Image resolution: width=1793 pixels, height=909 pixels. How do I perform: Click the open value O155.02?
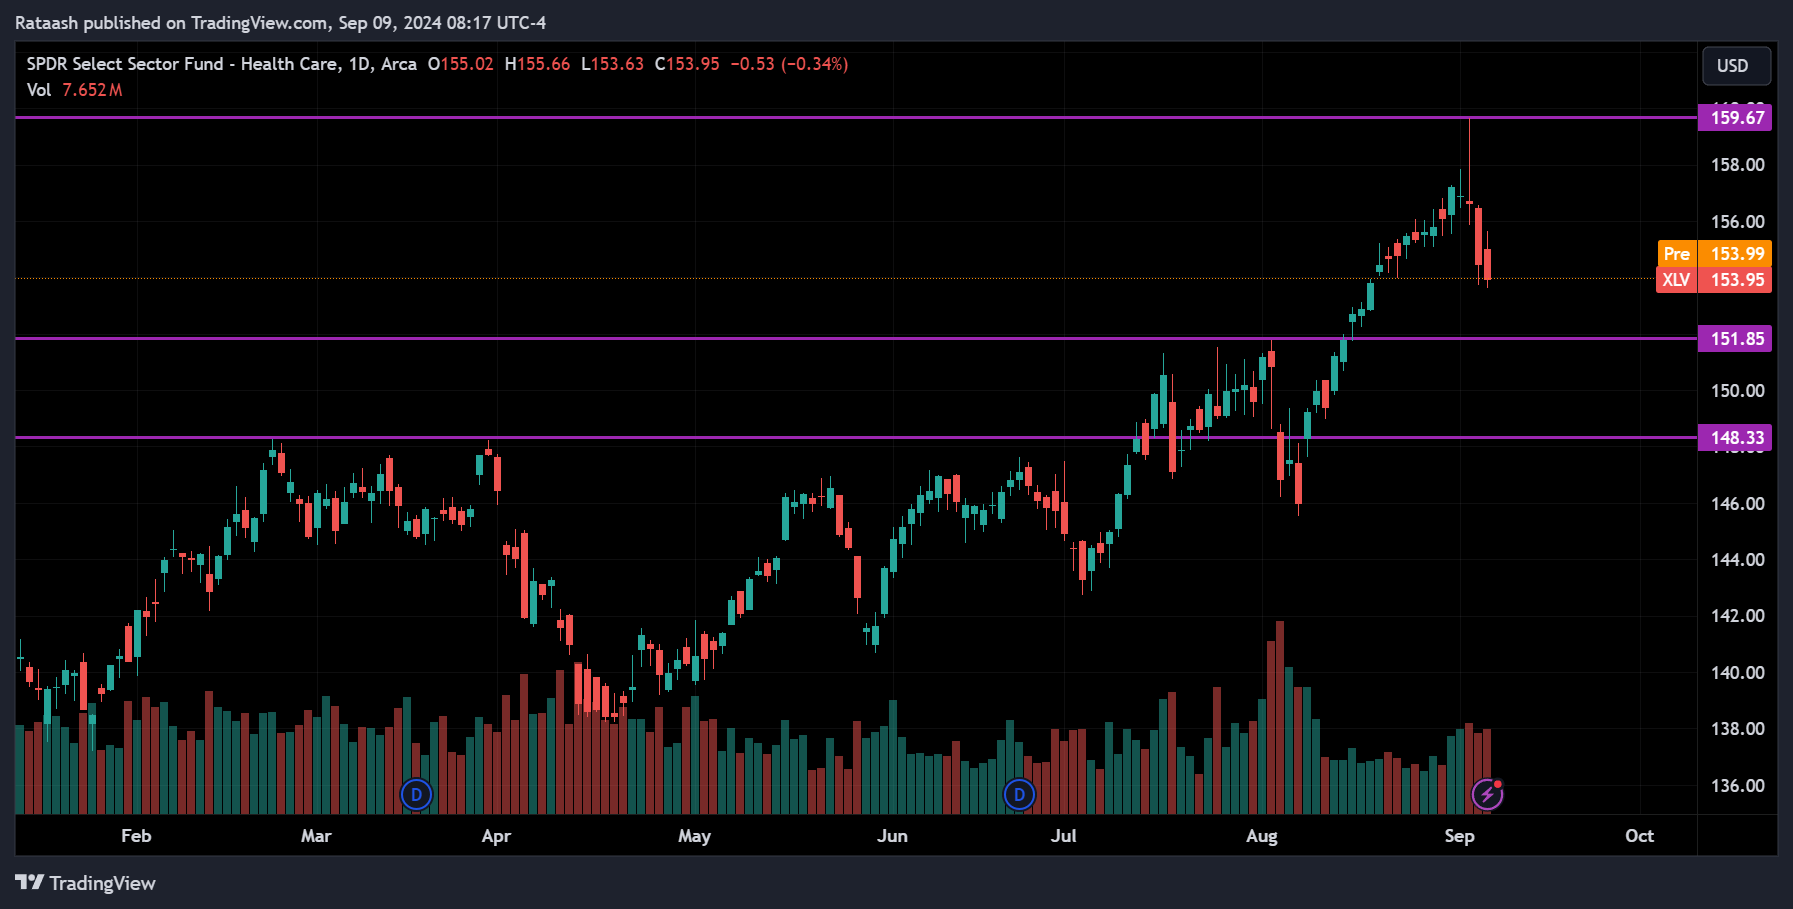point(460,64)
